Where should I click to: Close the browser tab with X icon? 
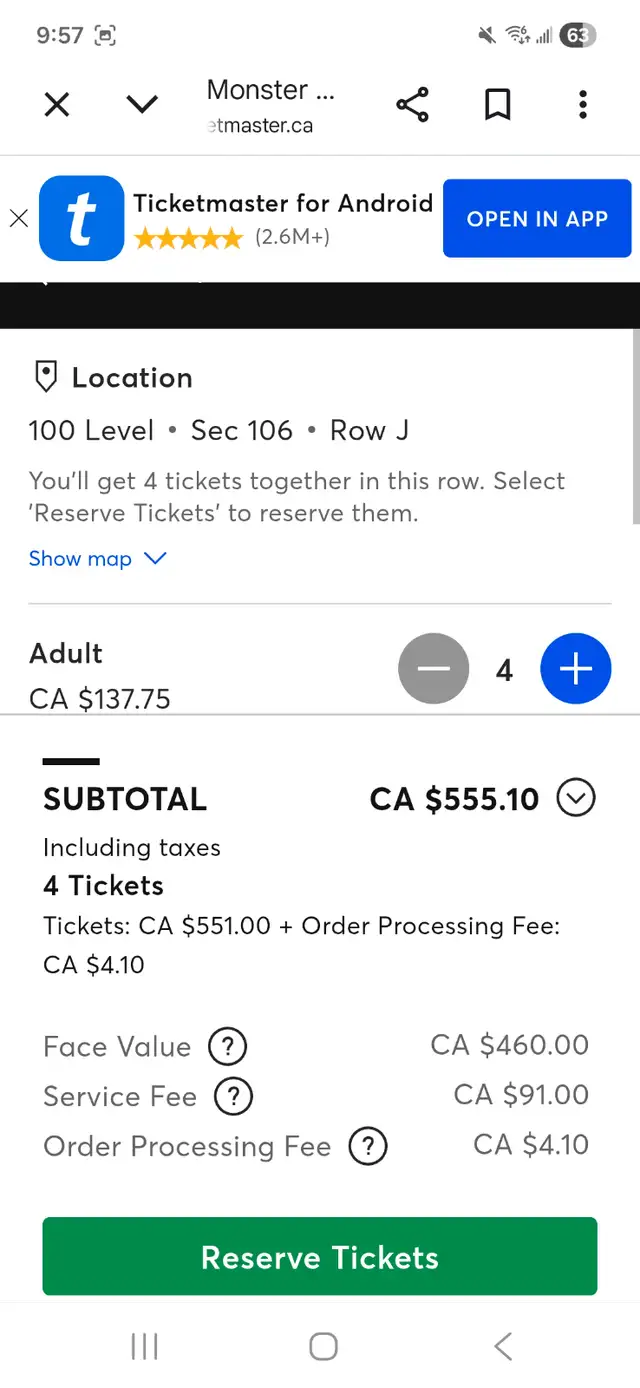[x=57, y=104]
